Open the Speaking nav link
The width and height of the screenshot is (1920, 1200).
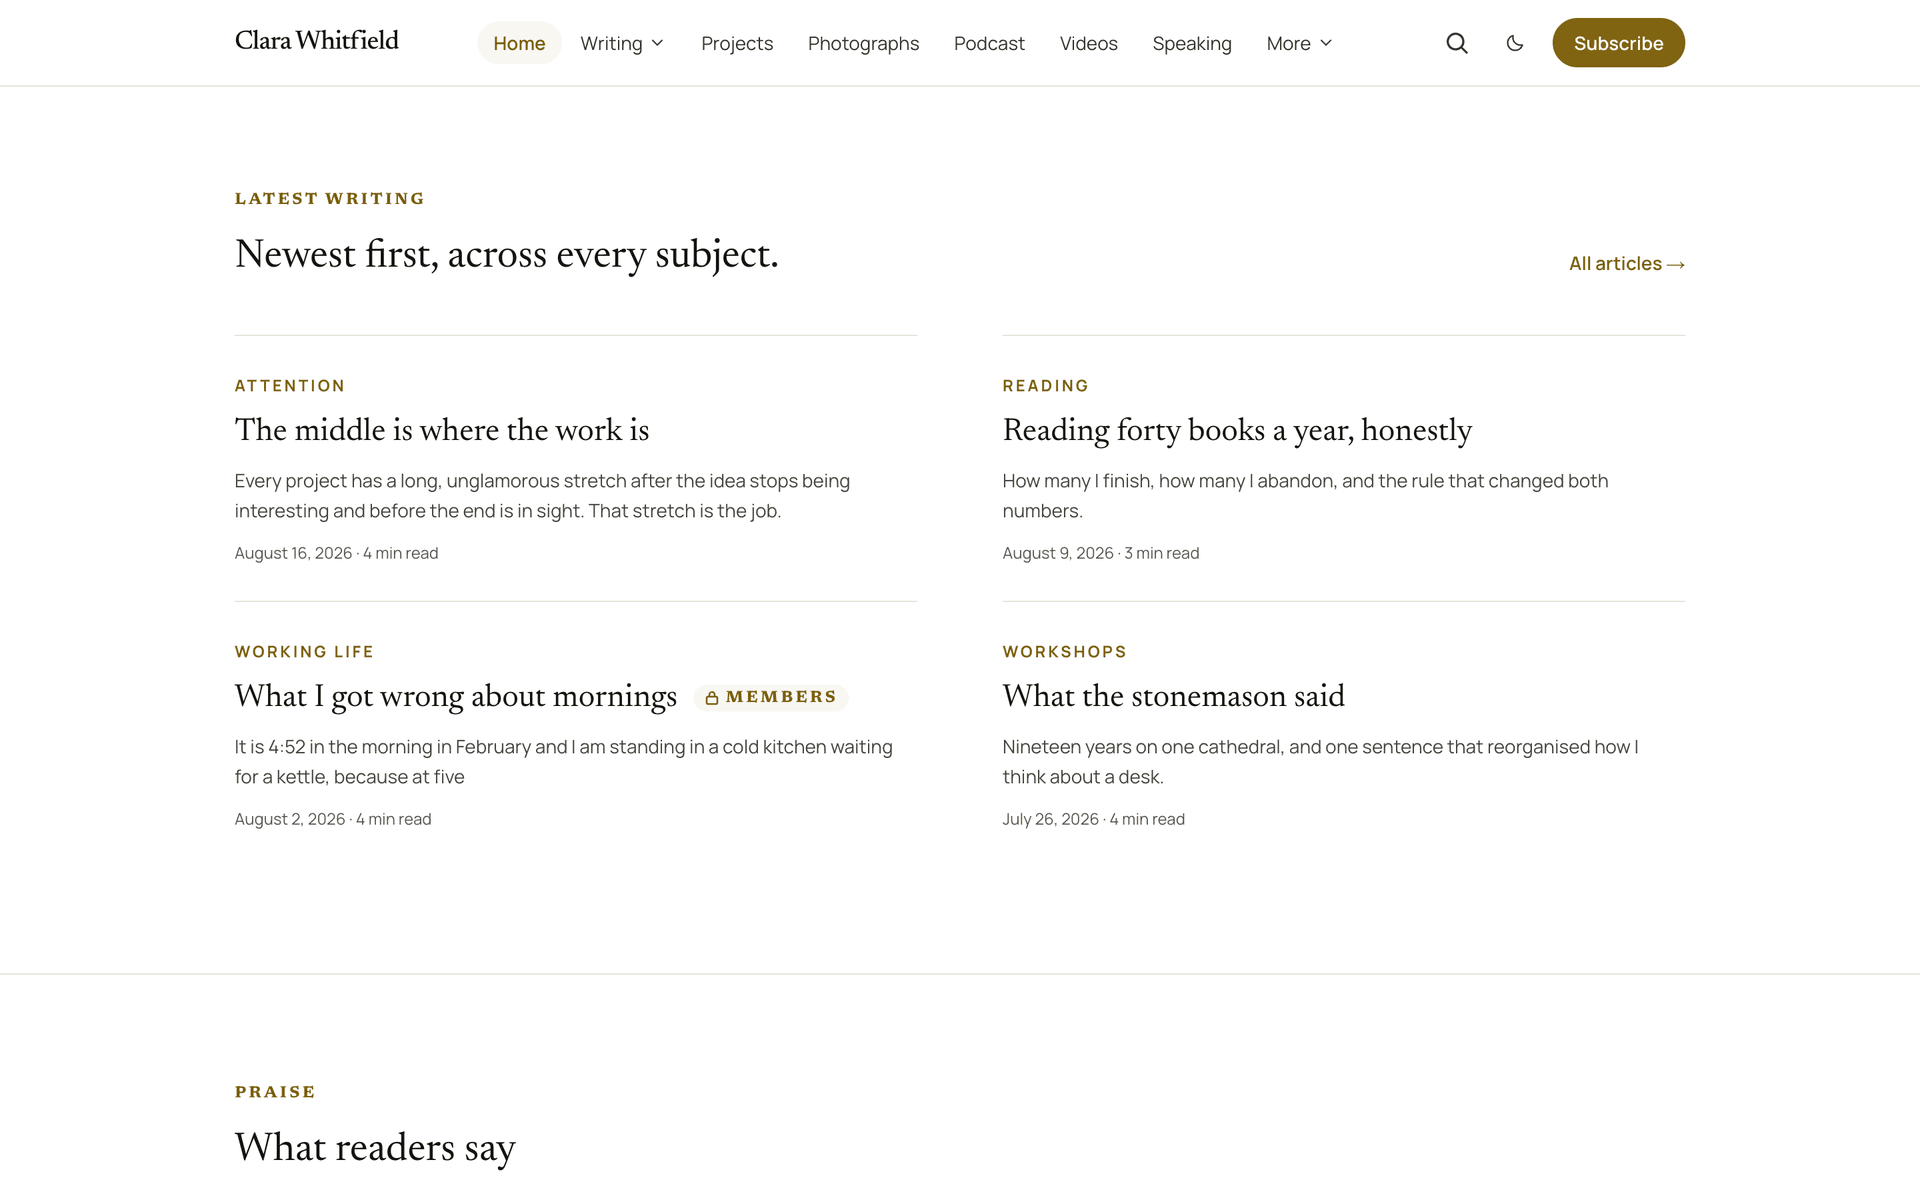[x=1192, y=43]
